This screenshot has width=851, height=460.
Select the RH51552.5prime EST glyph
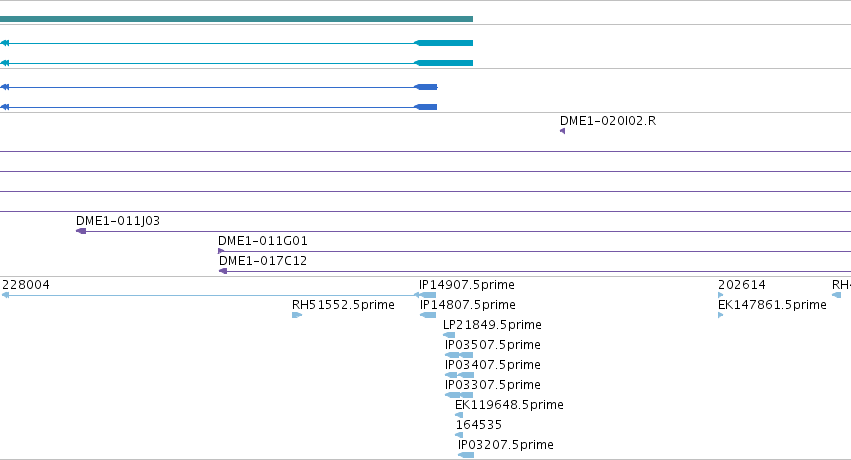(297, 315)
